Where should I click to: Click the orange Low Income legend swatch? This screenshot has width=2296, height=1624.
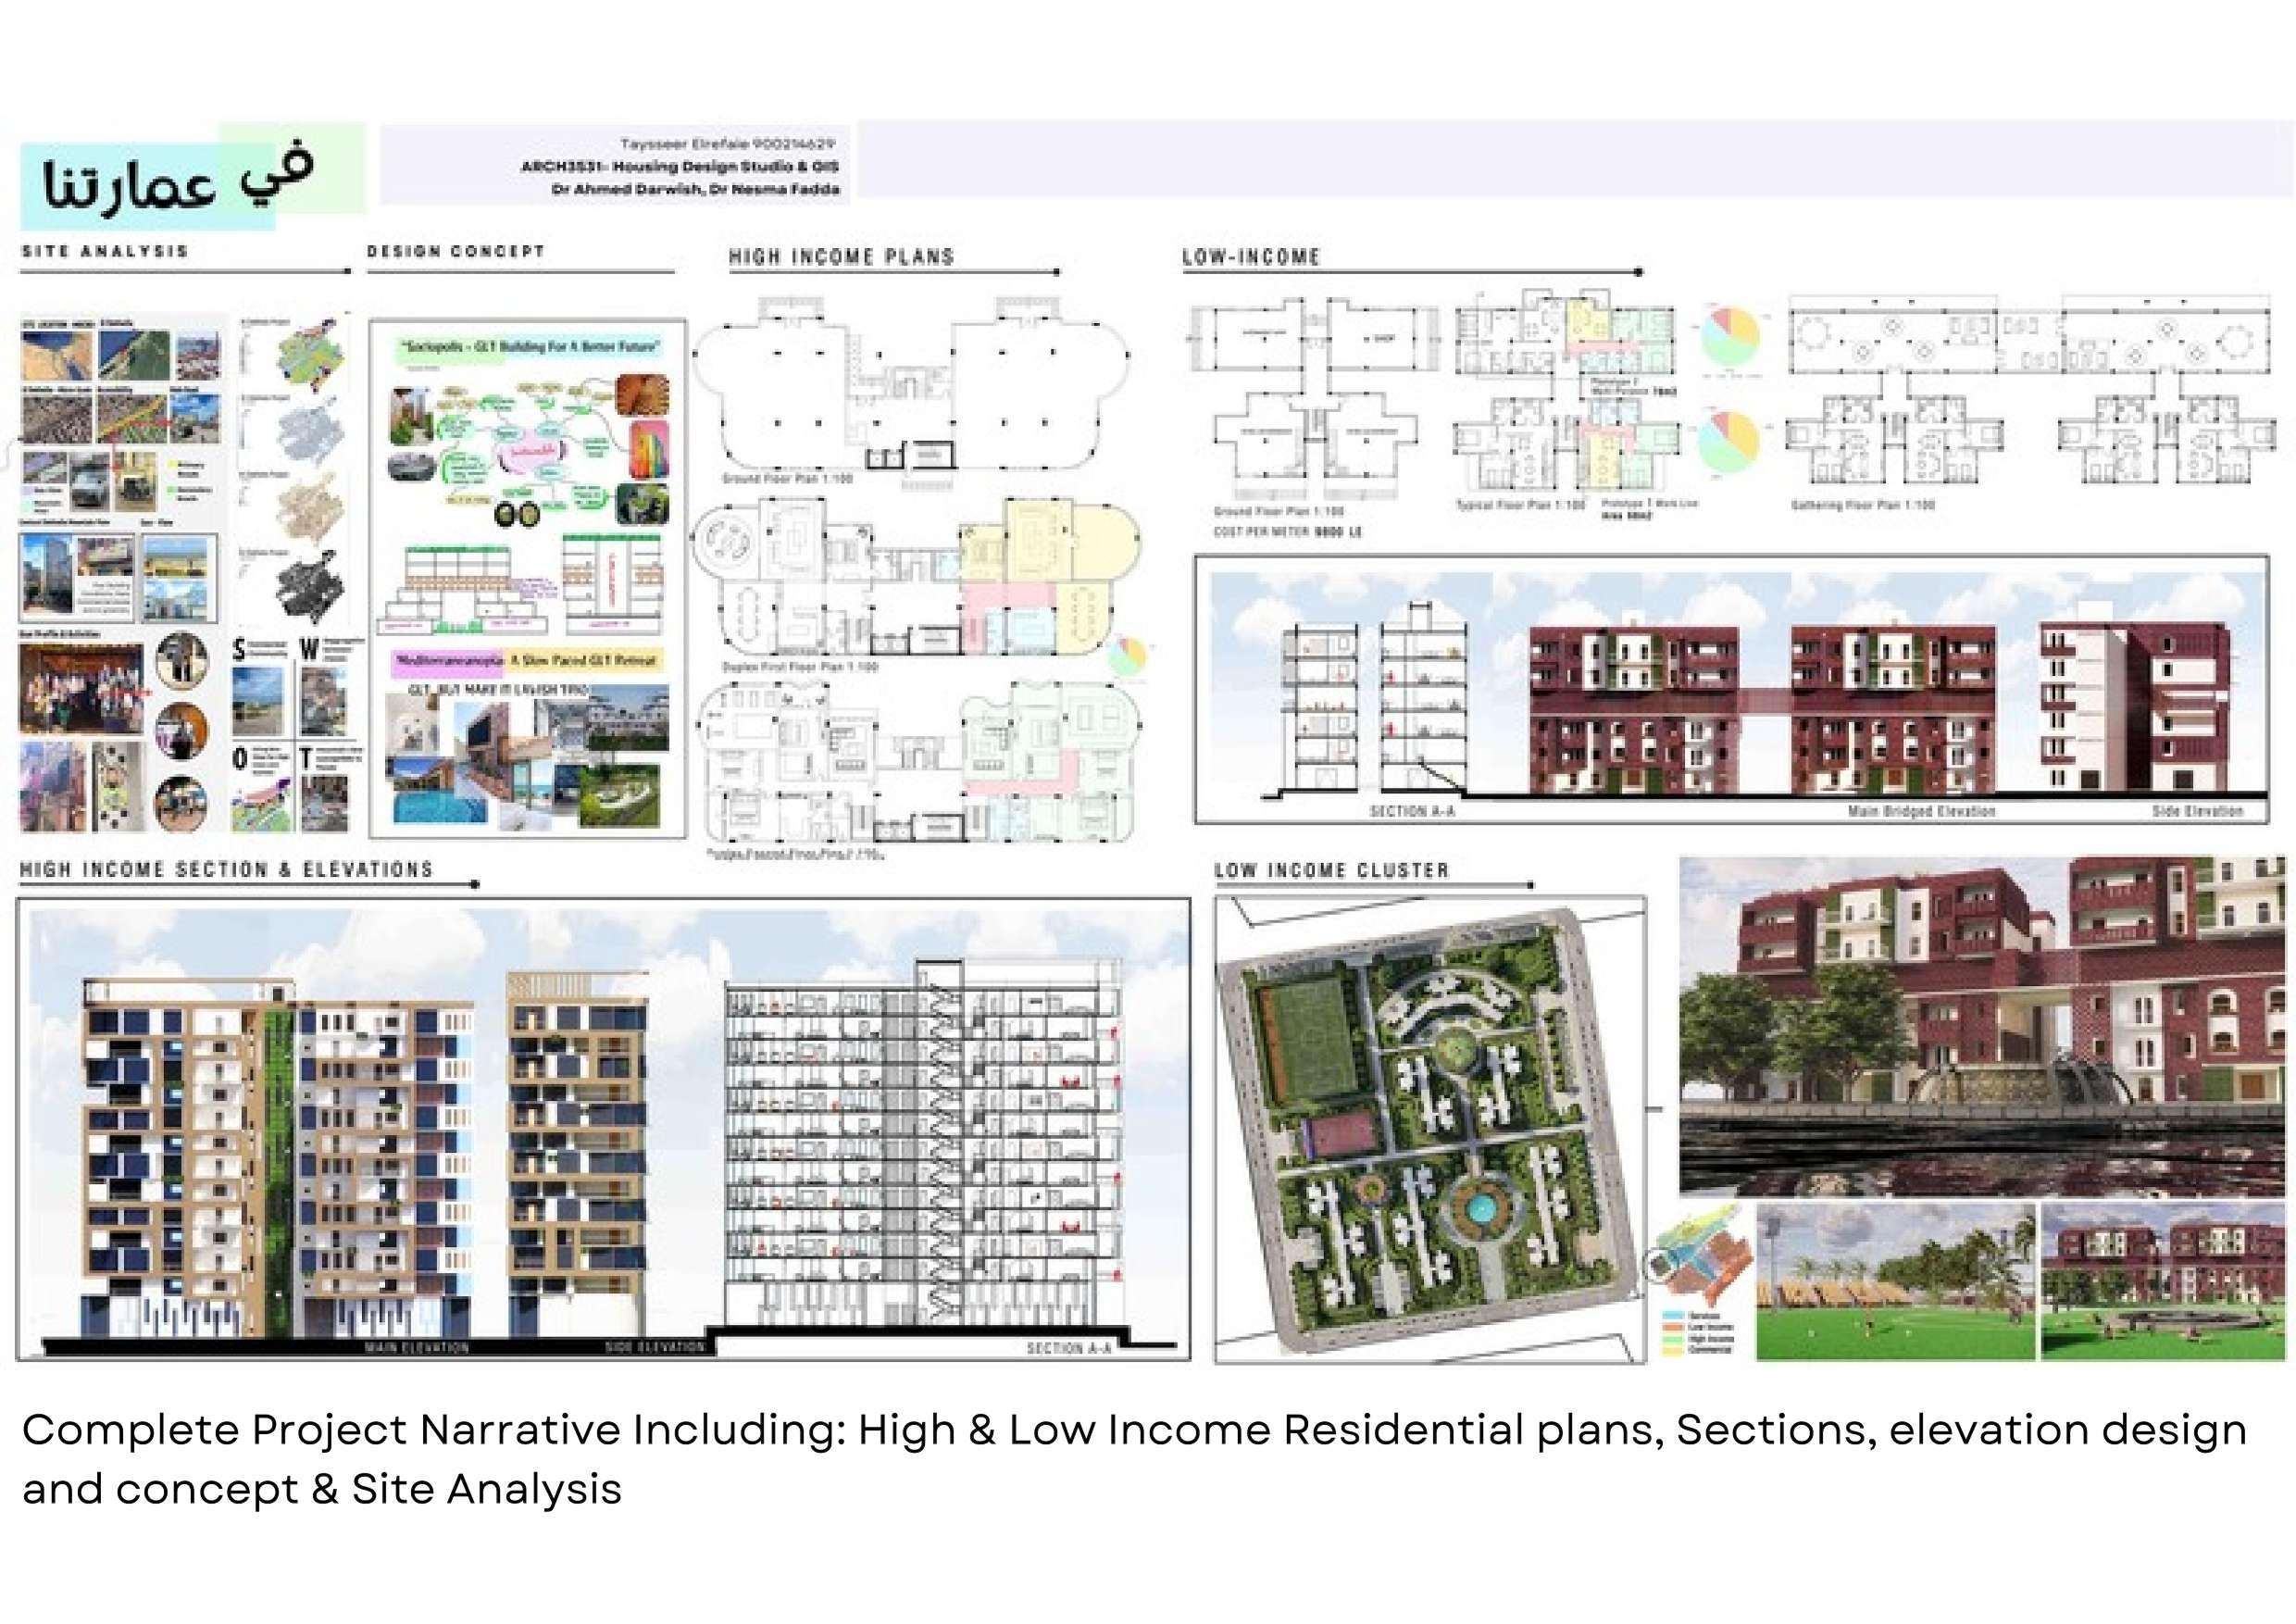[1673, 1327]
